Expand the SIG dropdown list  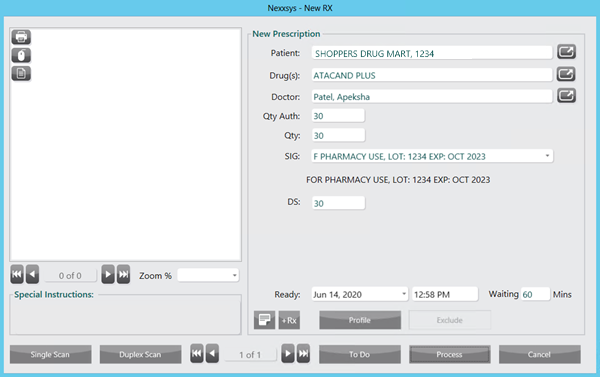547,156
